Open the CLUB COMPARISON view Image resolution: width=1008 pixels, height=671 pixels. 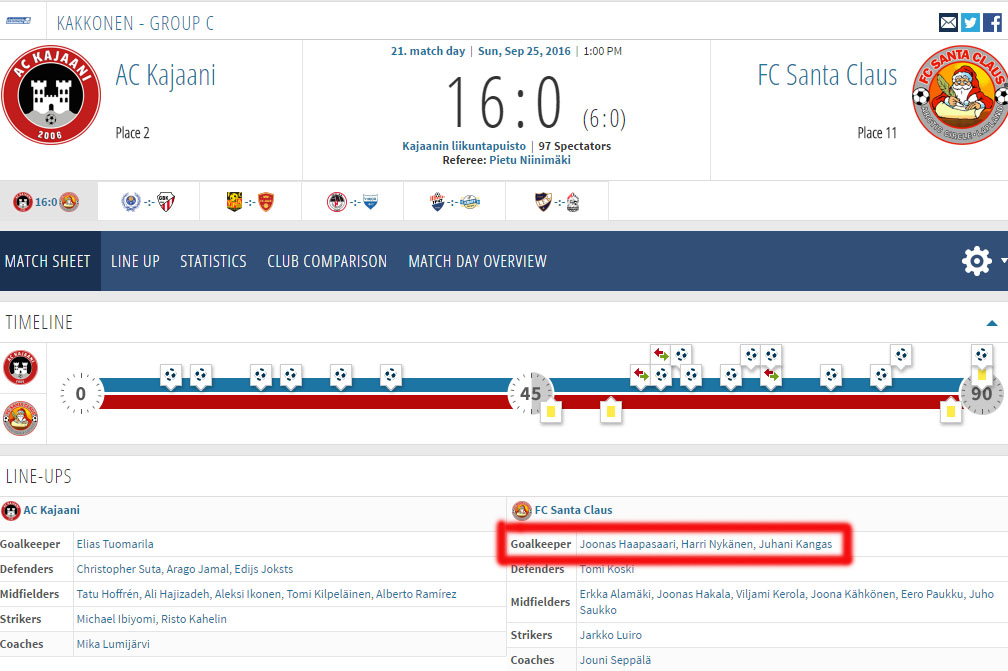(x=325, y=261)
